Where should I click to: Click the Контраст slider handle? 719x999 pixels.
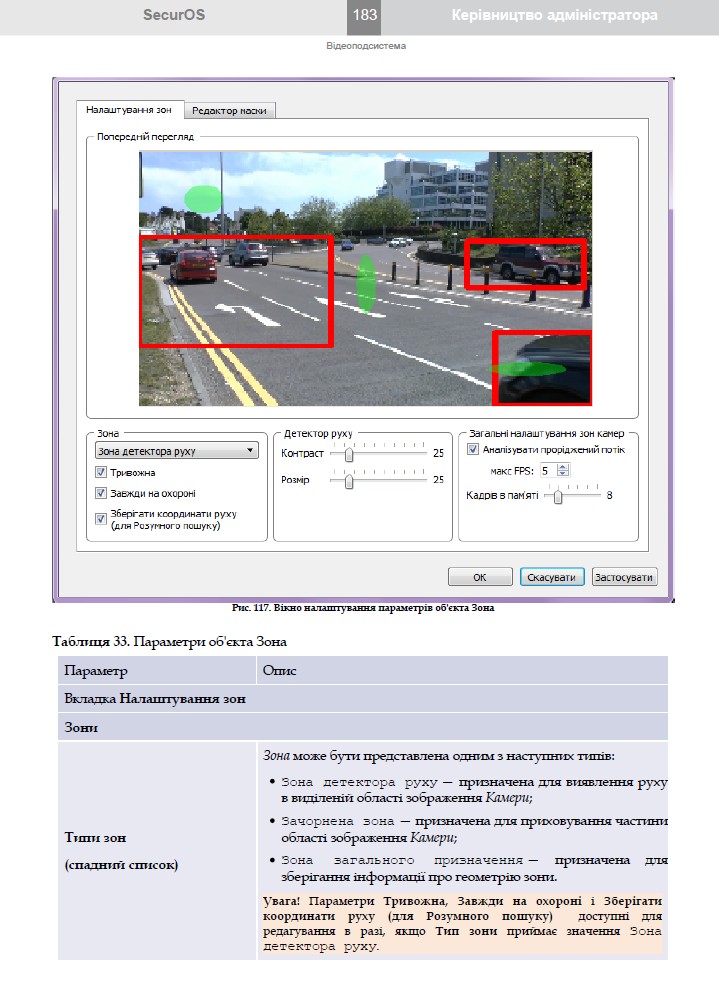tap(349, 454)
